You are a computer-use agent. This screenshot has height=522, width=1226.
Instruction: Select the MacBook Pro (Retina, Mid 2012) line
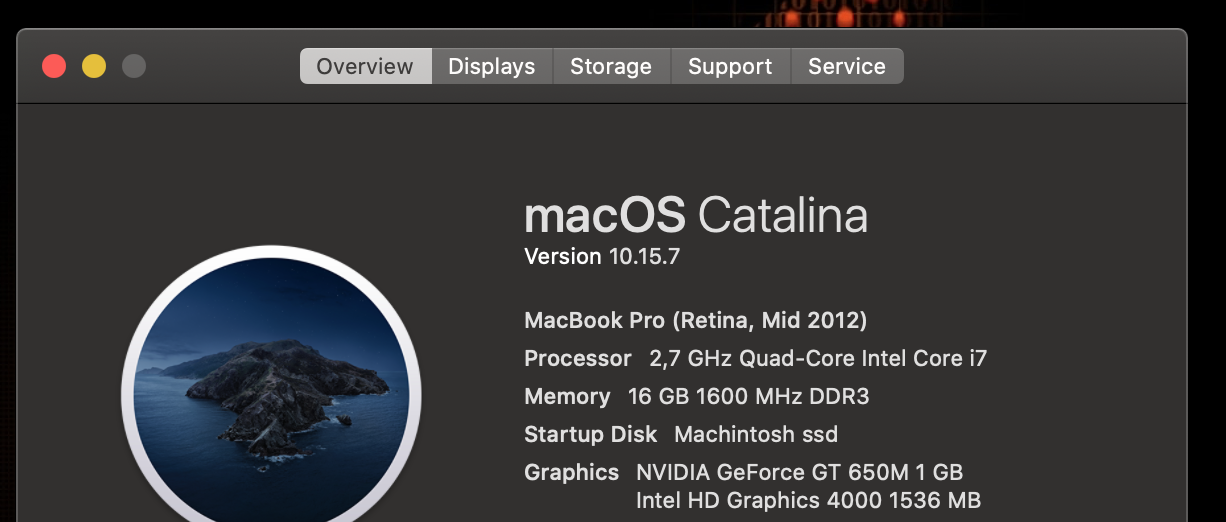(696, 321)
